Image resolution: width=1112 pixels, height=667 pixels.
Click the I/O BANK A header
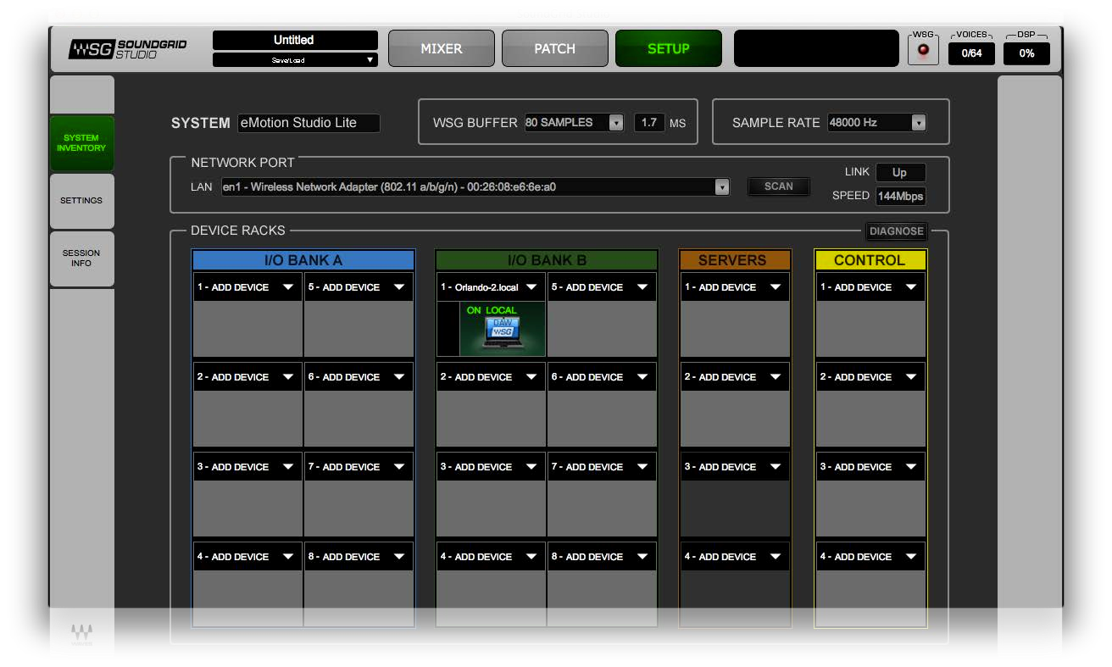304,260
